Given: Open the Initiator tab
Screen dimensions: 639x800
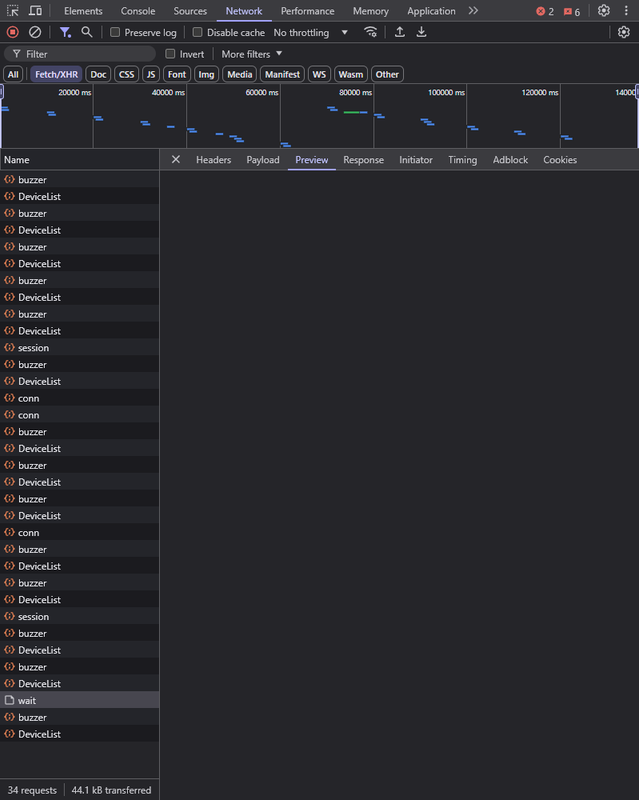Looking at the screenshot, I should (415, 160).
